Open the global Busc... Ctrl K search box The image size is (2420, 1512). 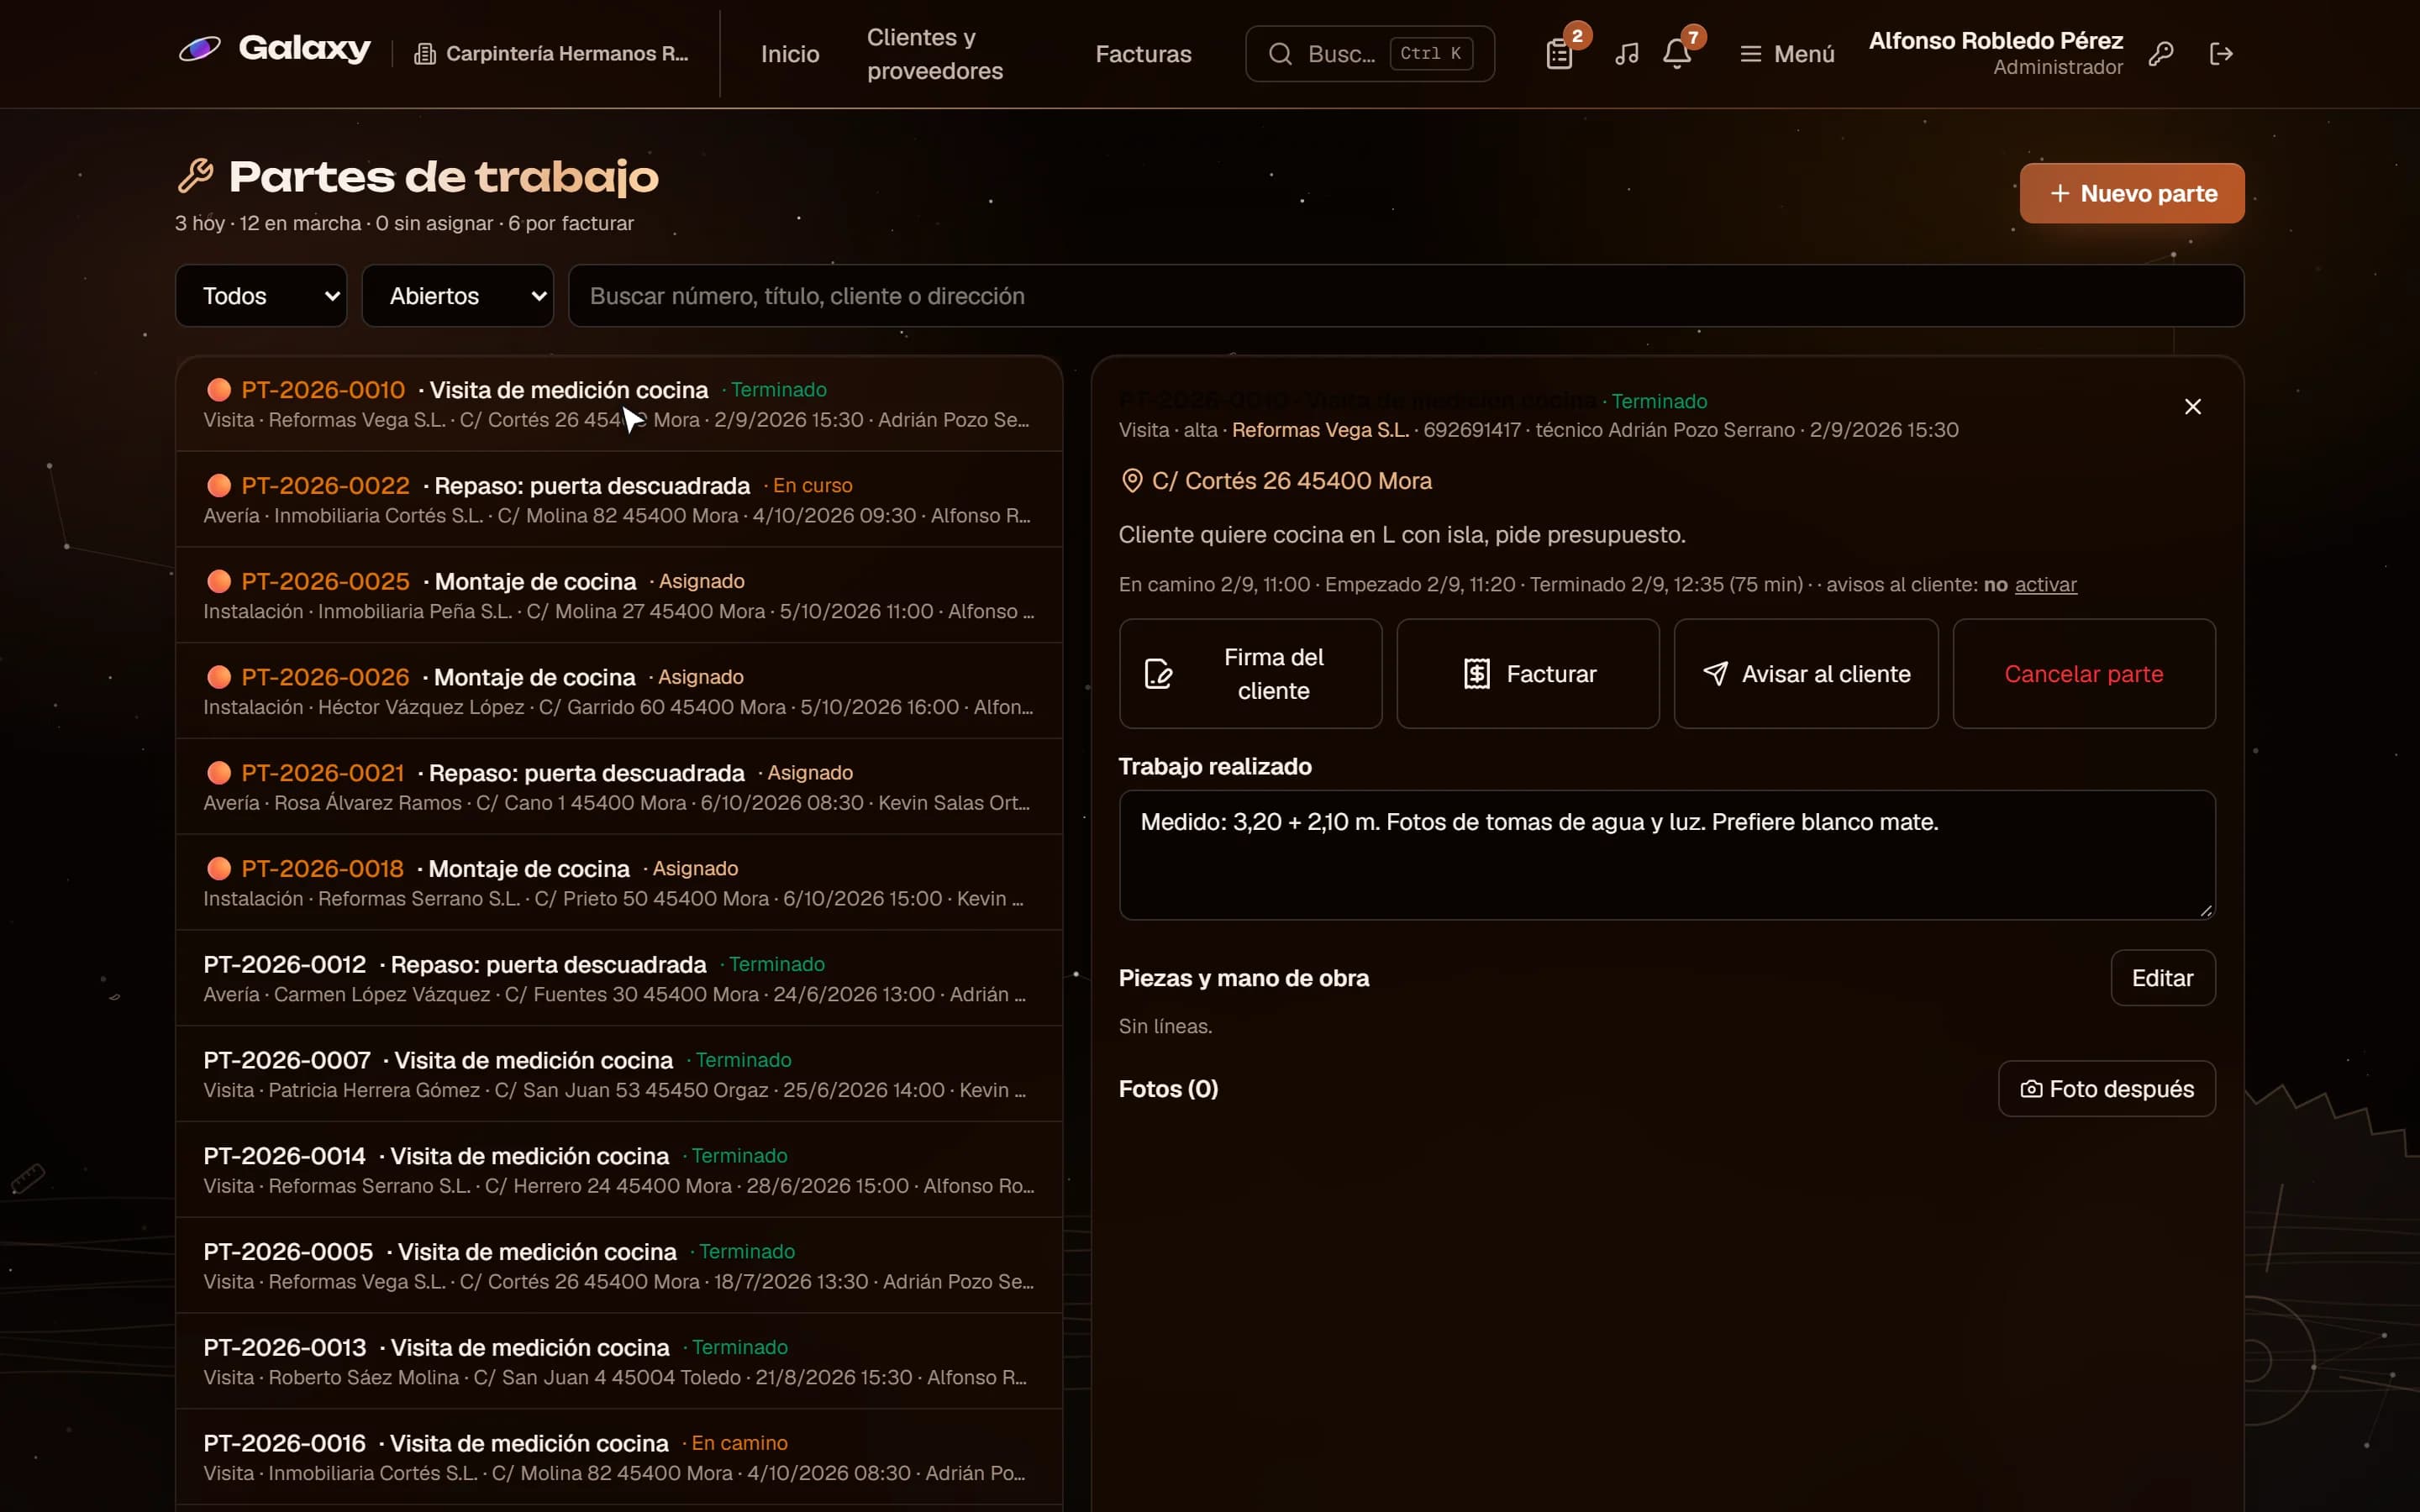[1369, 53]
